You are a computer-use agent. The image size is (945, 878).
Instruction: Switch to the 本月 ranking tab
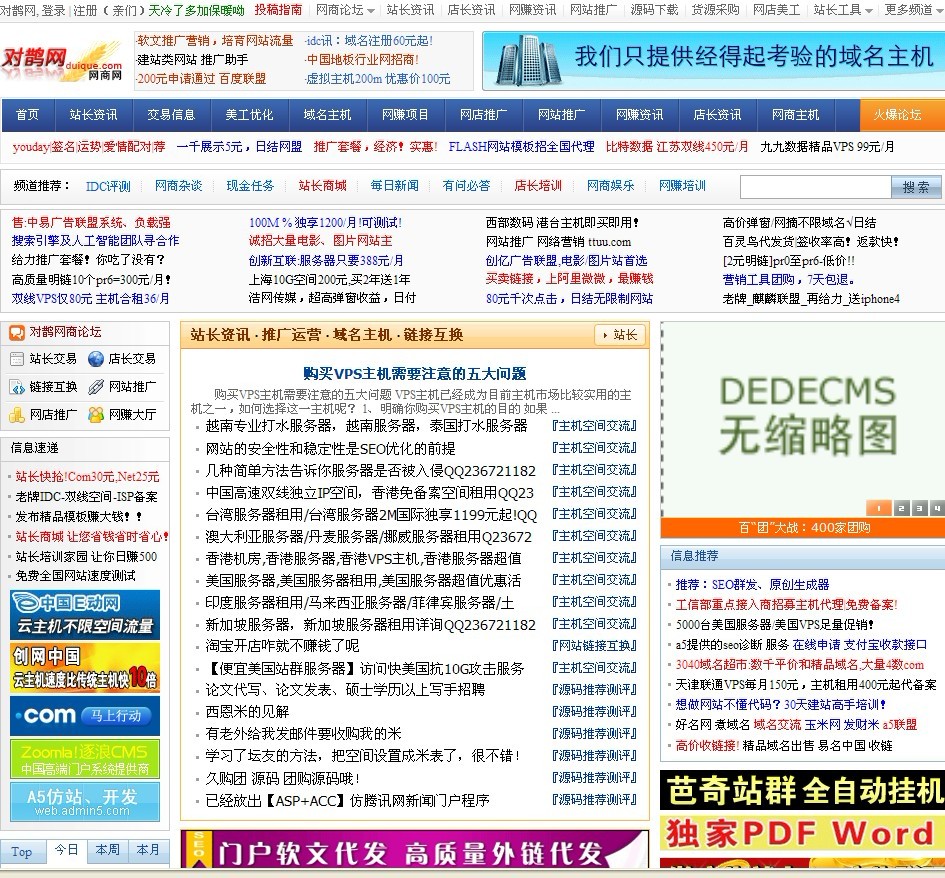pyautogui.click(x=148, y=850)
